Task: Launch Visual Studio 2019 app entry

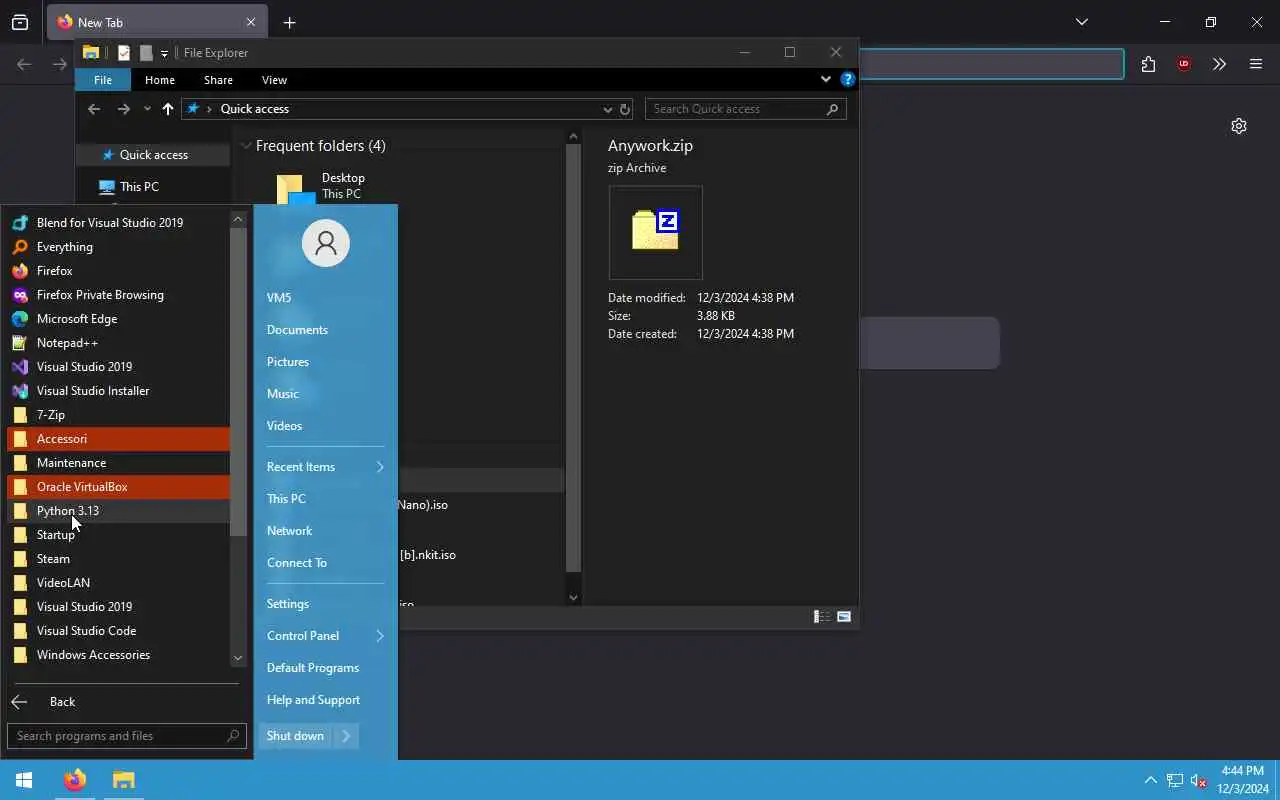Action: (118, 367)
